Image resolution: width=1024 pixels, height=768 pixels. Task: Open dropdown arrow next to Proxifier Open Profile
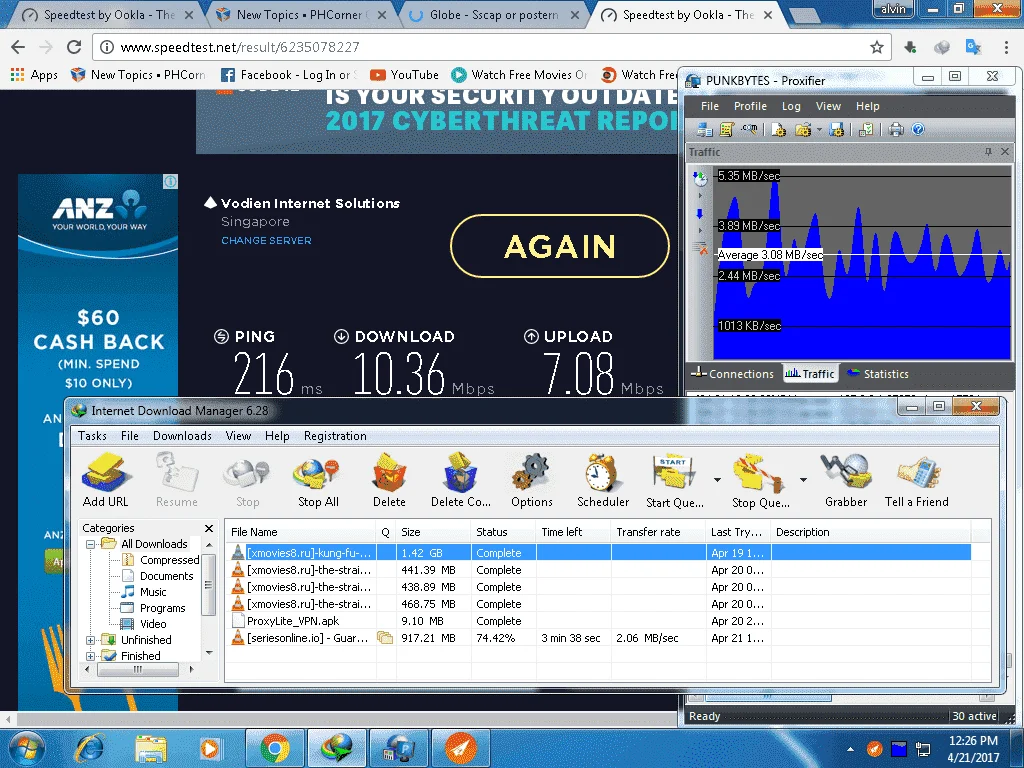(819, 129)
